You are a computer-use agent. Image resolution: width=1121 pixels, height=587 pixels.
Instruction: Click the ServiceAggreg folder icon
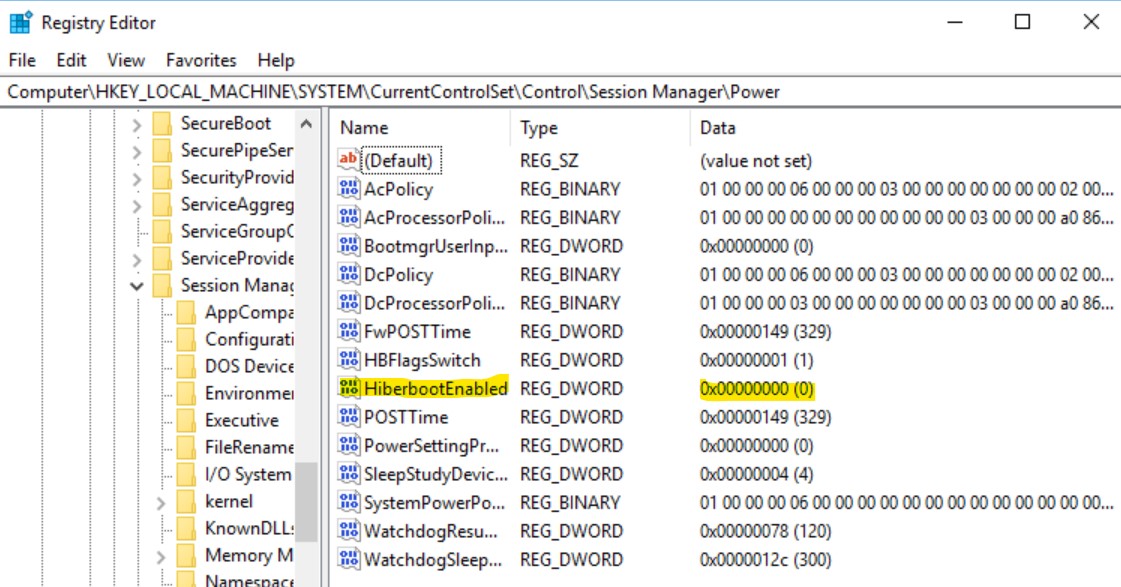pyautogui.click(x=162, y=204)
